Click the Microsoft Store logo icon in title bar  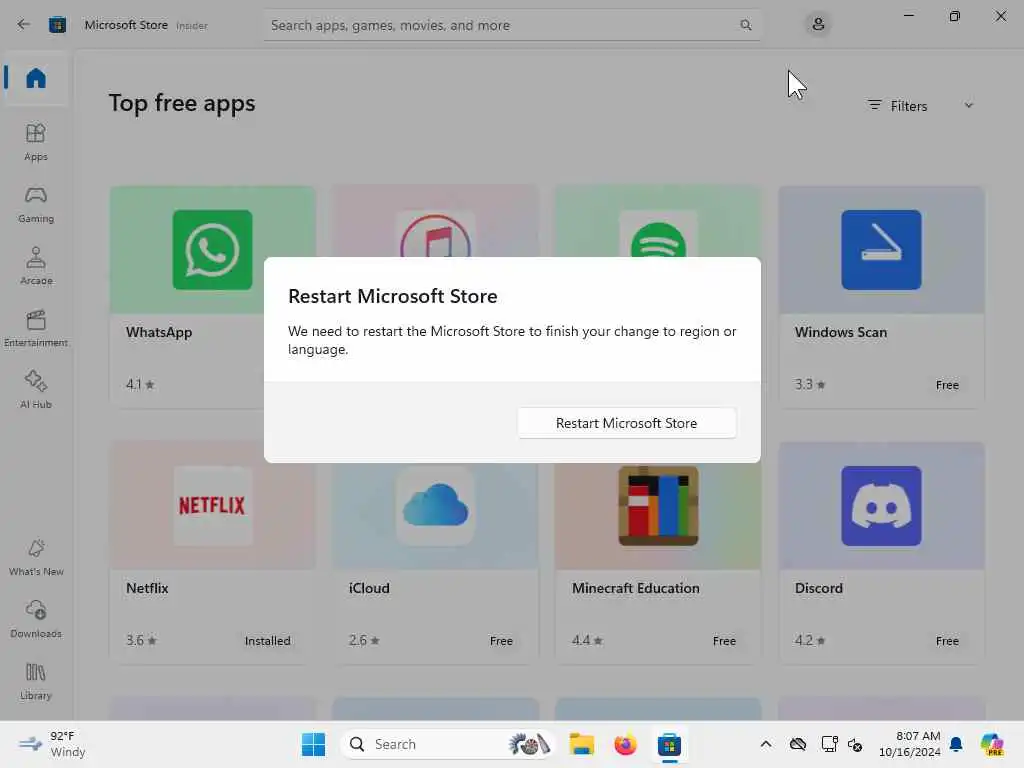pos(57,25)
